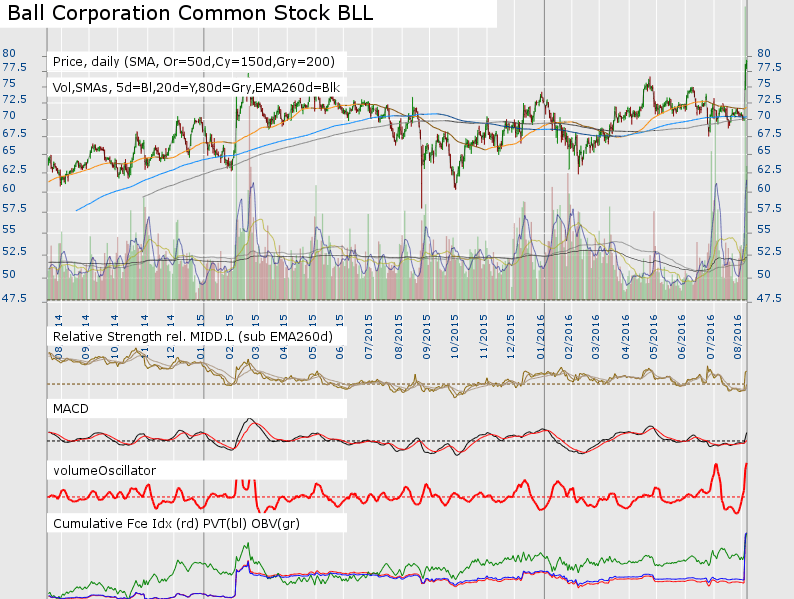Image resolution: width=794 pixels, height=599 pixels.
Task: Click the right price axis value 50
Action: click(764, 274)
